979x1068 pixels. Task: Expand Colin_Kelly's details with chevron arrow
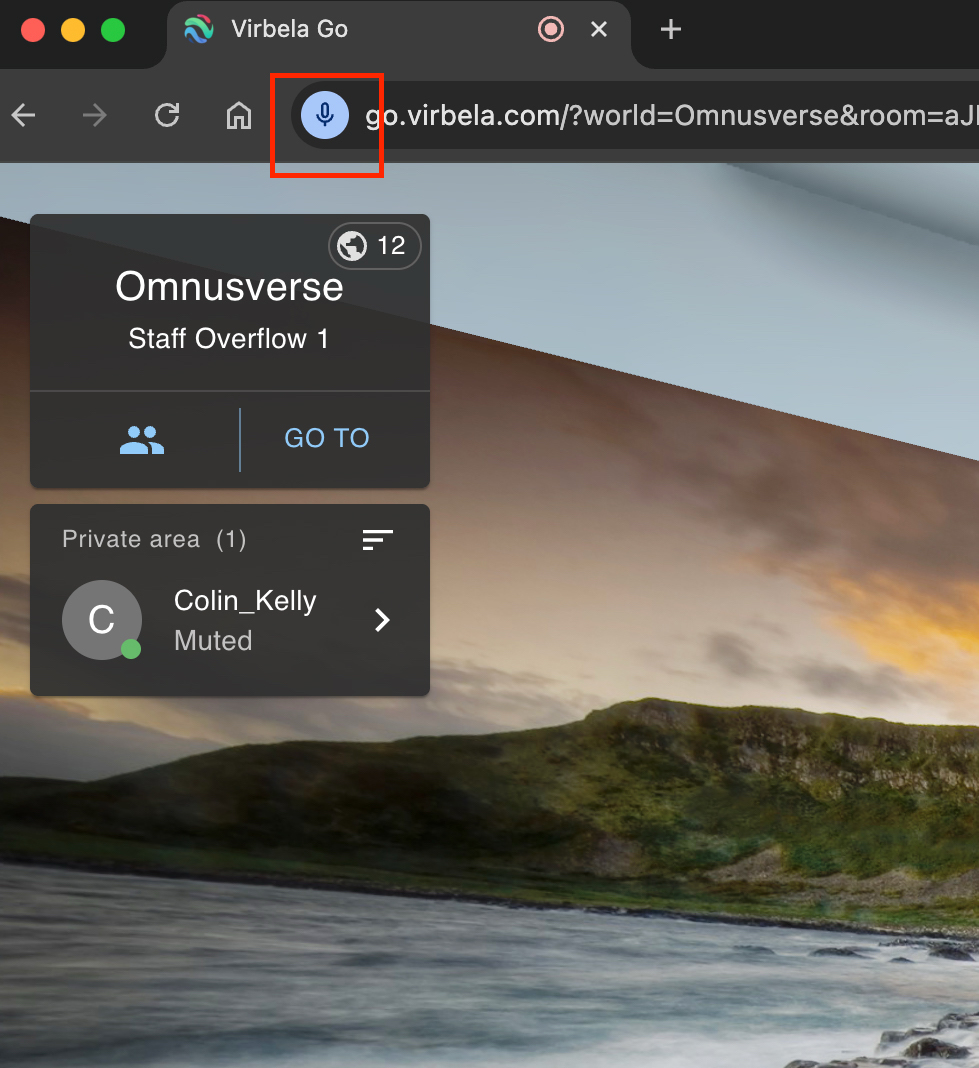(x=382, y=621)
